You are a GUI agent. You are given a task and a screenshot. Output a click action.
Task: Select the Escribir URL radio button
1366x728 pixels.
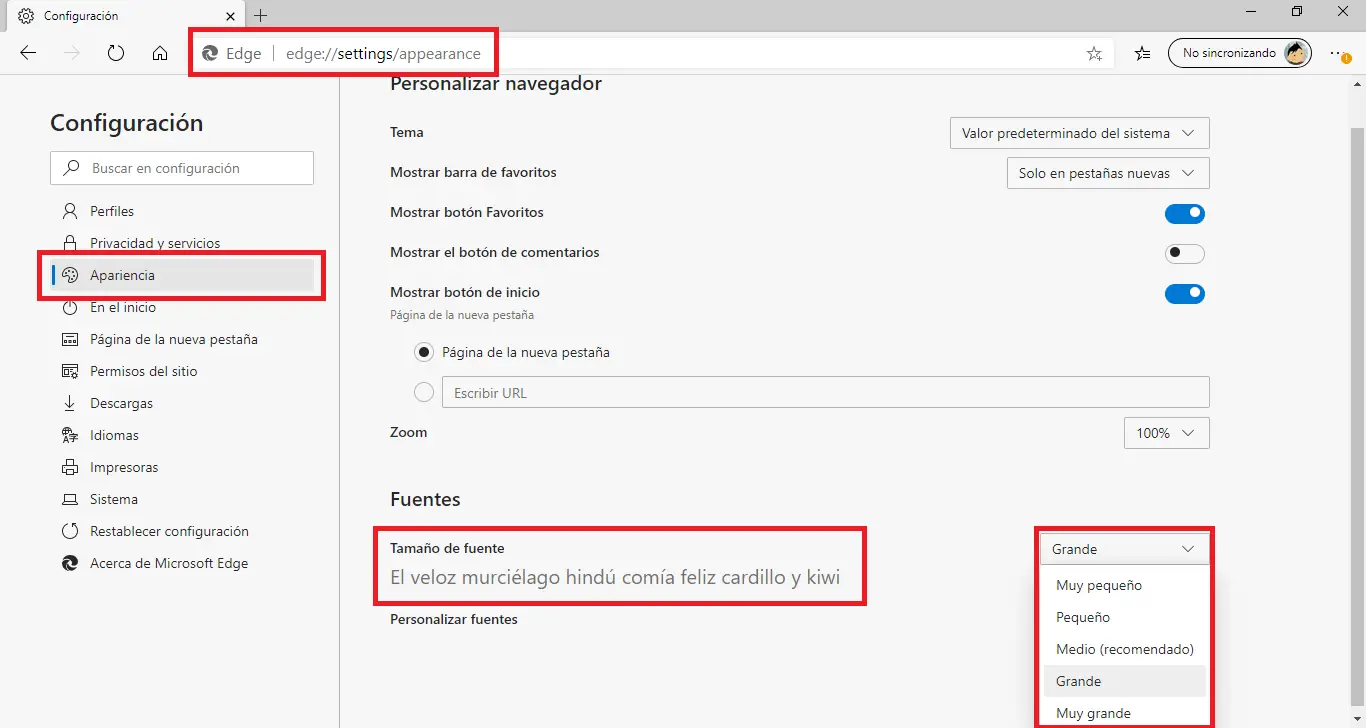(x=424, y=392)
